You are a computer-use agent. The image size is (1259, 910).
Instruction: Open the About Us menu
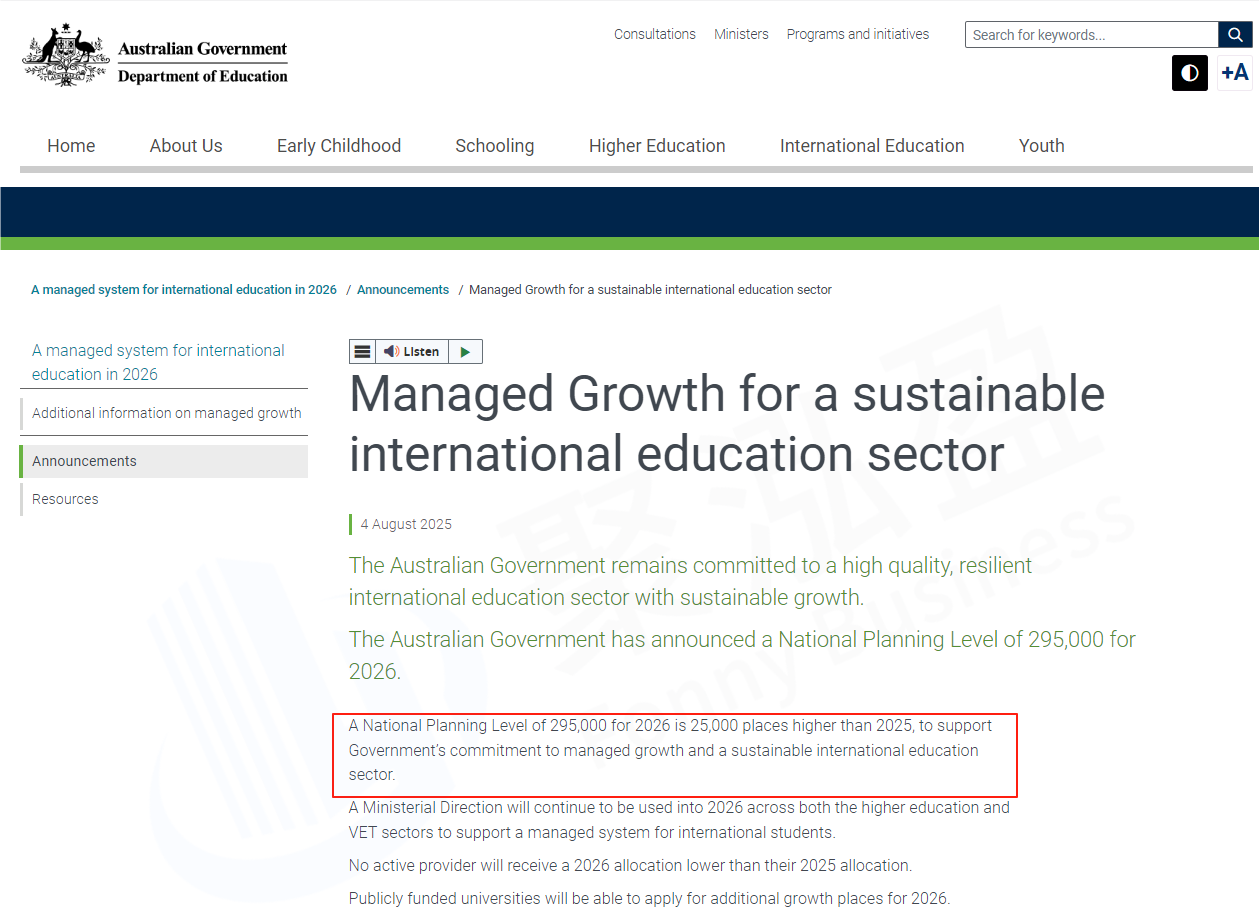186,146
